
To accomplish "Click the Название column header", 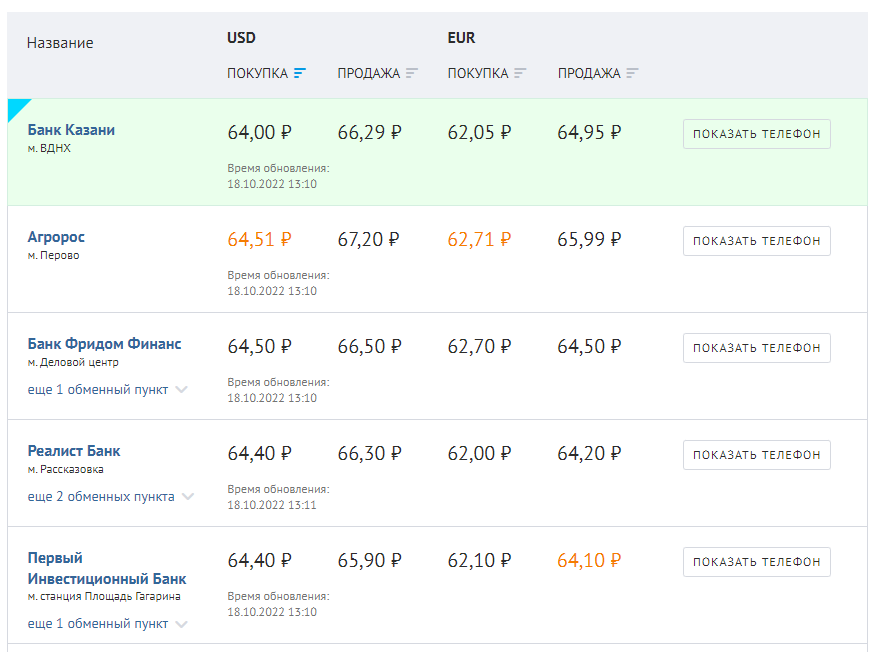I will [60, 43].
